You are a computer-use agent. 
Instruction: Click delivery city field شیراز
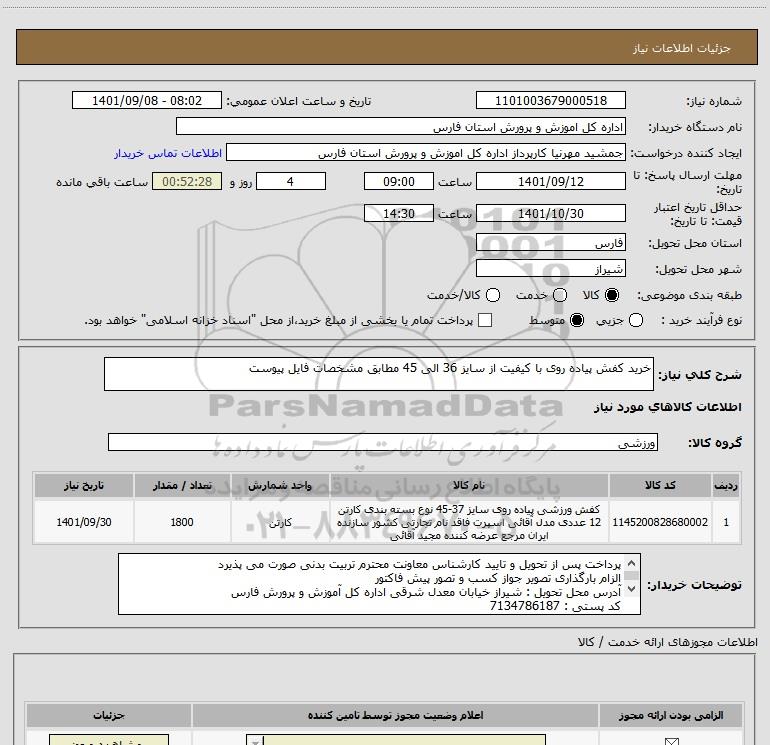(x=550, y=268)
